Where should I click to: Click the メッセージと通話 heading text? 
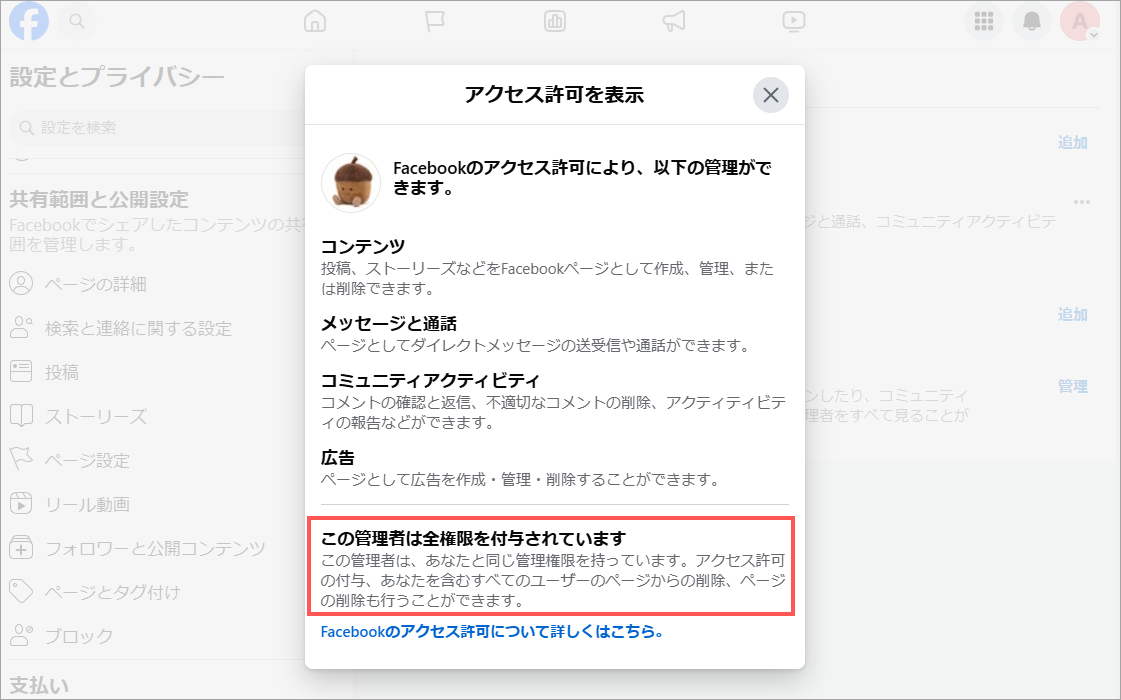[388, 324]
